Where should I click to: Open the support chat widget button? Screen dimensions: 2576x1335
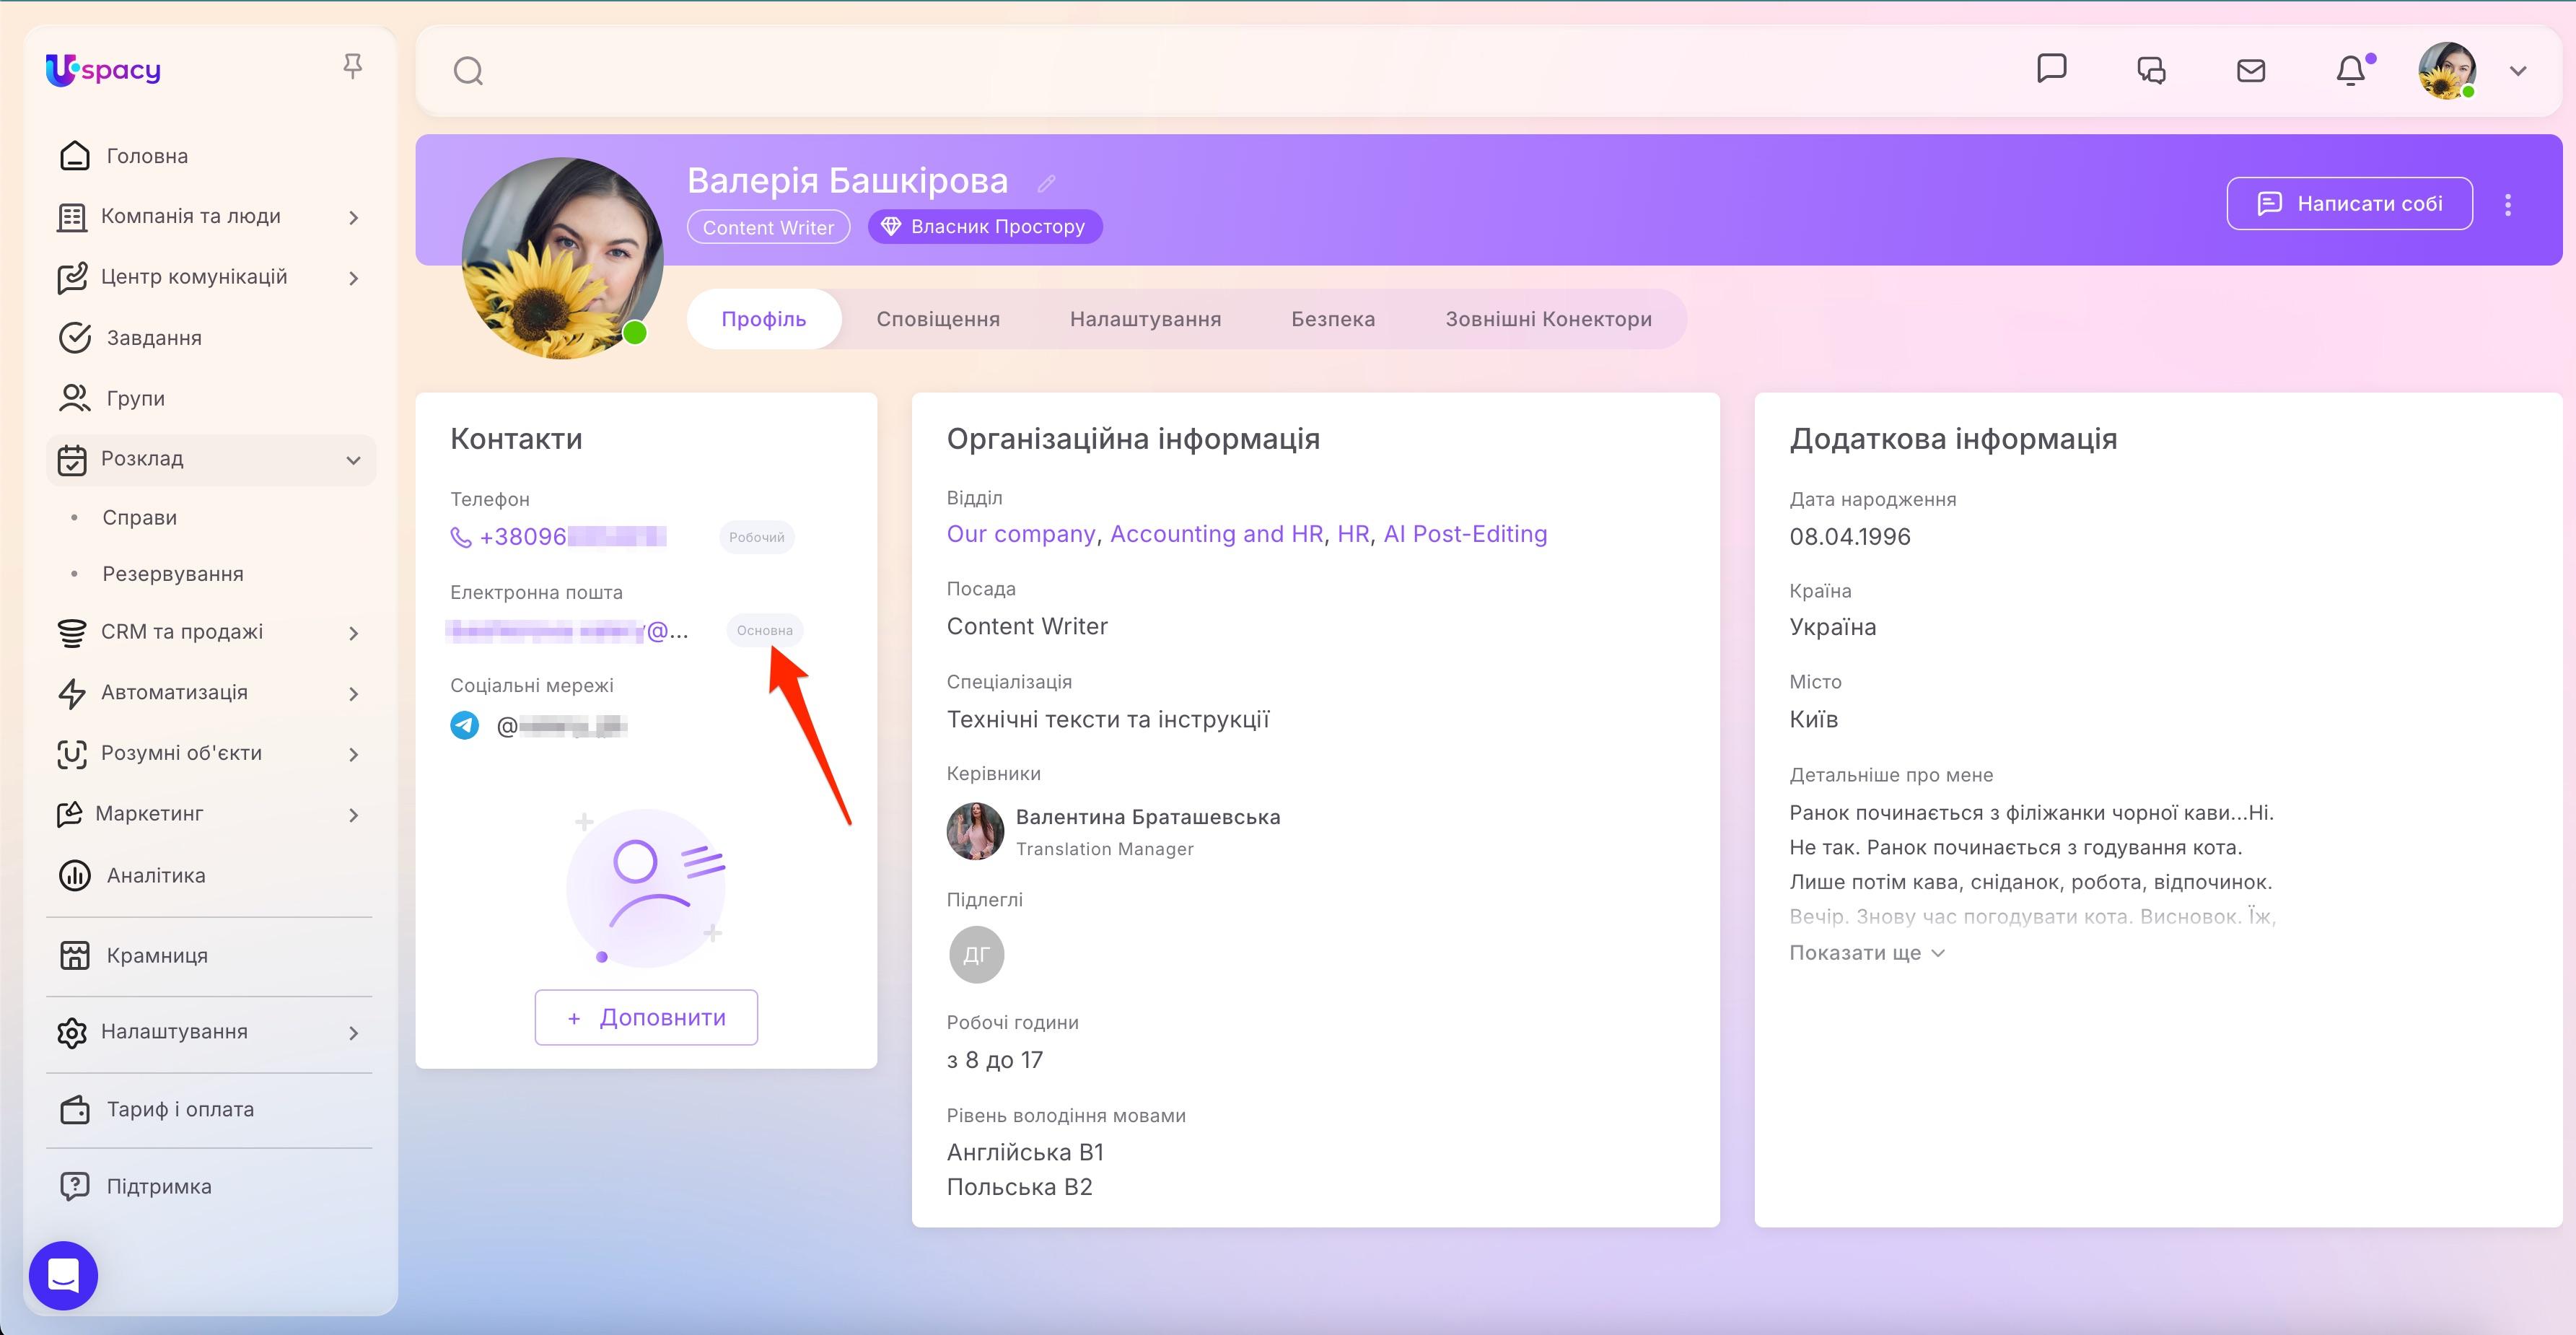[63, 1275]
